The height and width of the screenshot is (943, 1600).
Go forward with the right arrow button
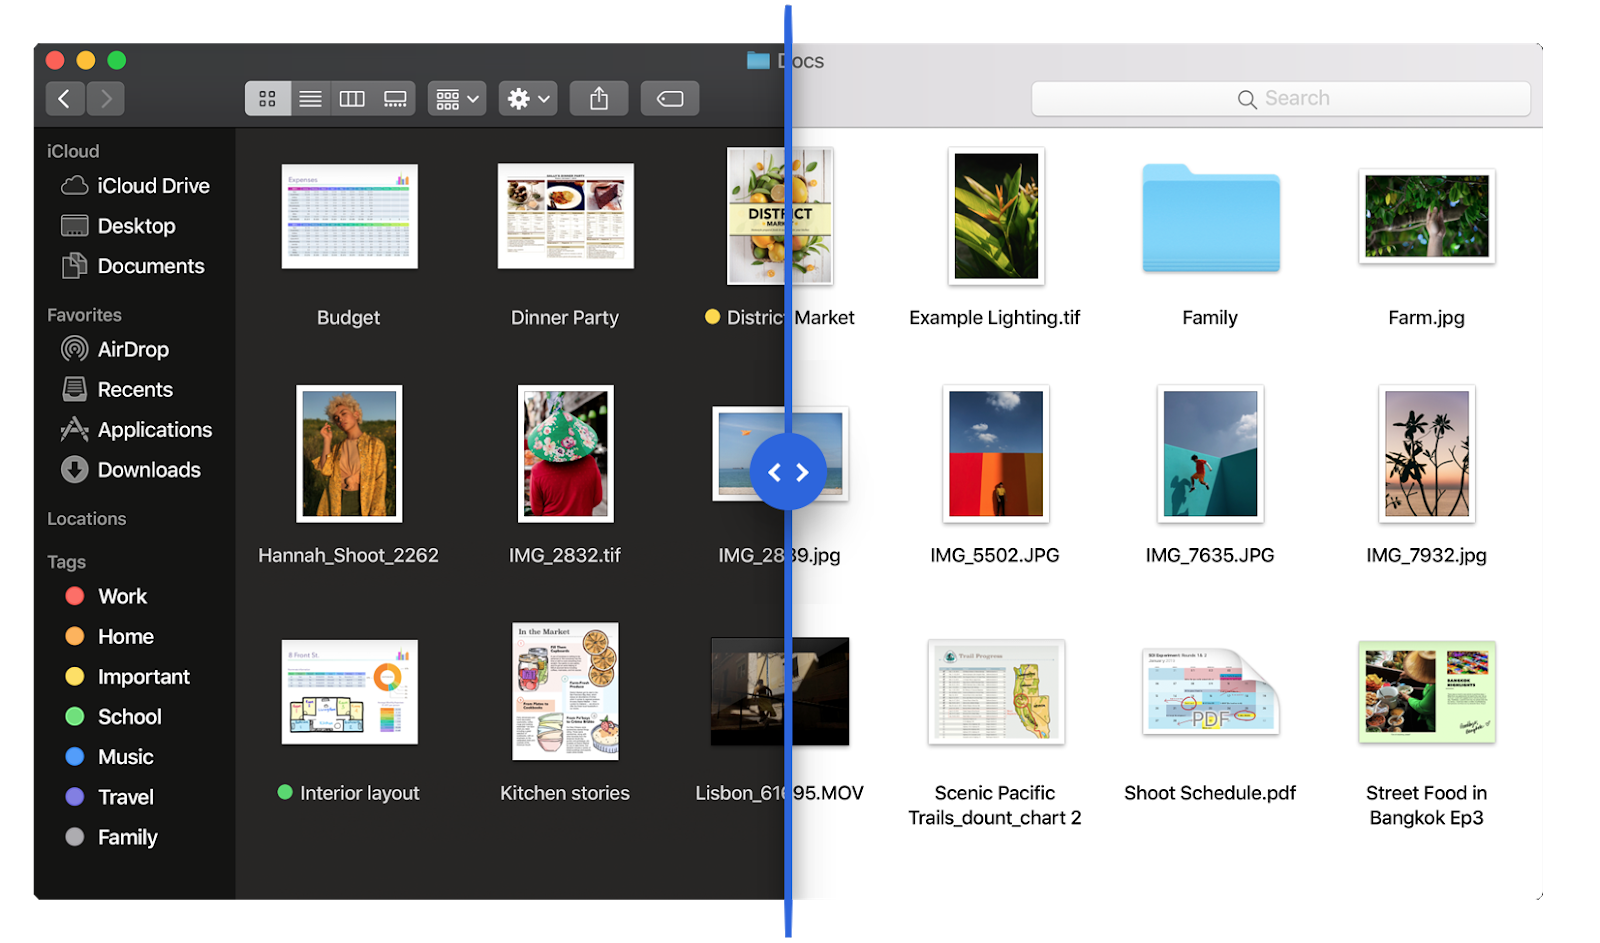pos(106,98)
